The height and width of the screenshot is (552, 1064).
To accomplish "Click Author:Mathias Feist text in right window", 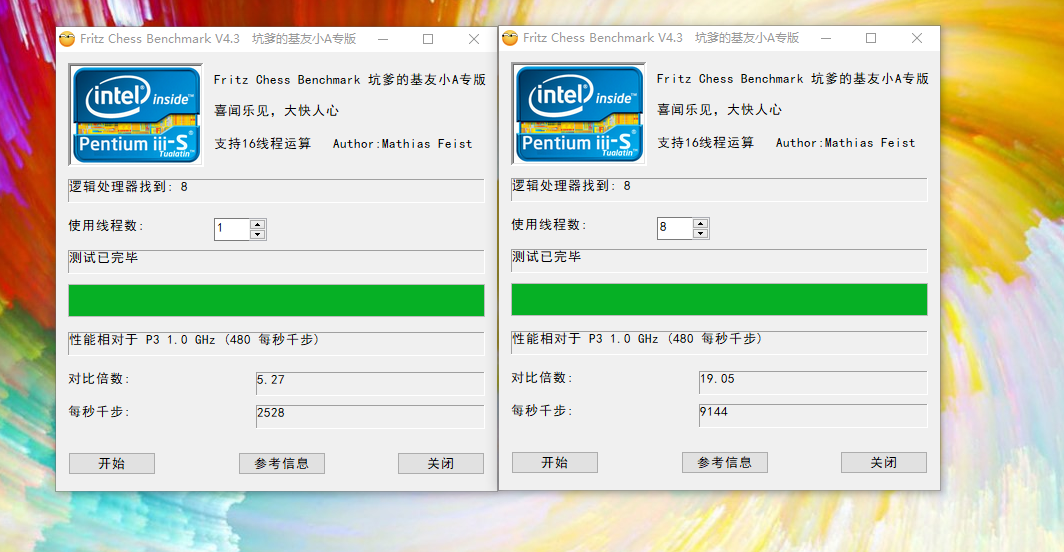I will pyautogui.click(x=846, y=143).
